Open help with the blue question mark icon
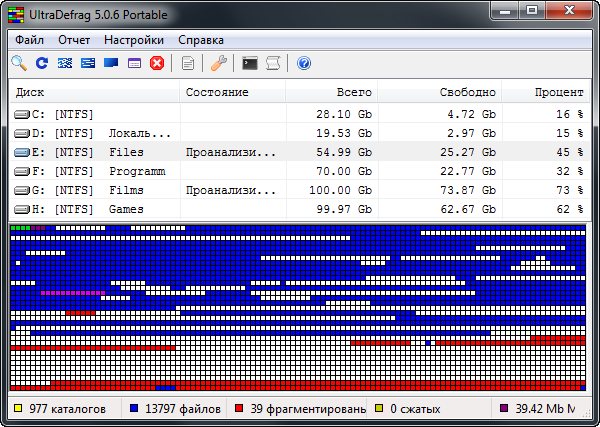The width and height of the screenshot is (600, 427). pyautogui.click(x=304, y=63)
